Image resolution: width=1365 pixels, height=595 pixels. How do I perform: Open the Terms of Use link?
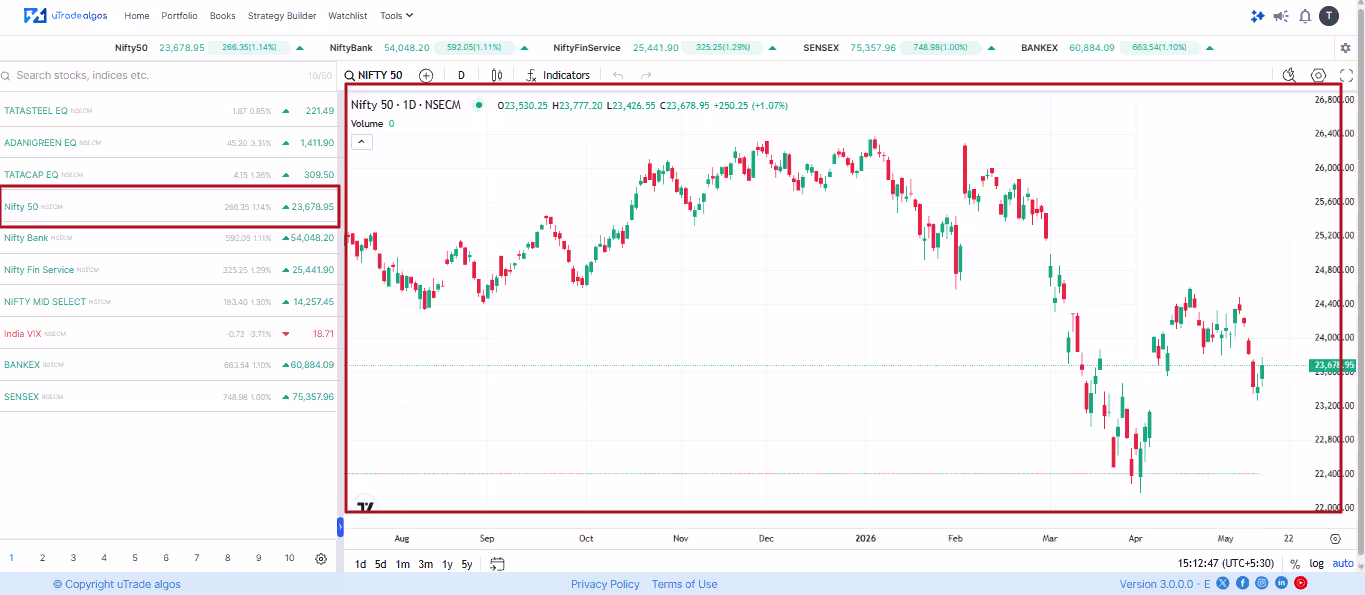pos(684,584)
